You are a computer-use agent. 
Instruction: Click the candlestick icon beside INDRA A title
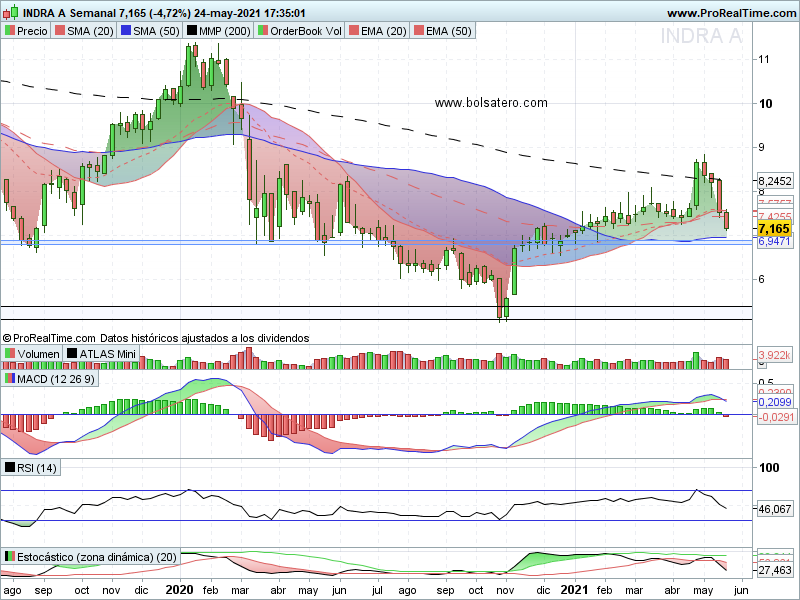click(10, 14)
